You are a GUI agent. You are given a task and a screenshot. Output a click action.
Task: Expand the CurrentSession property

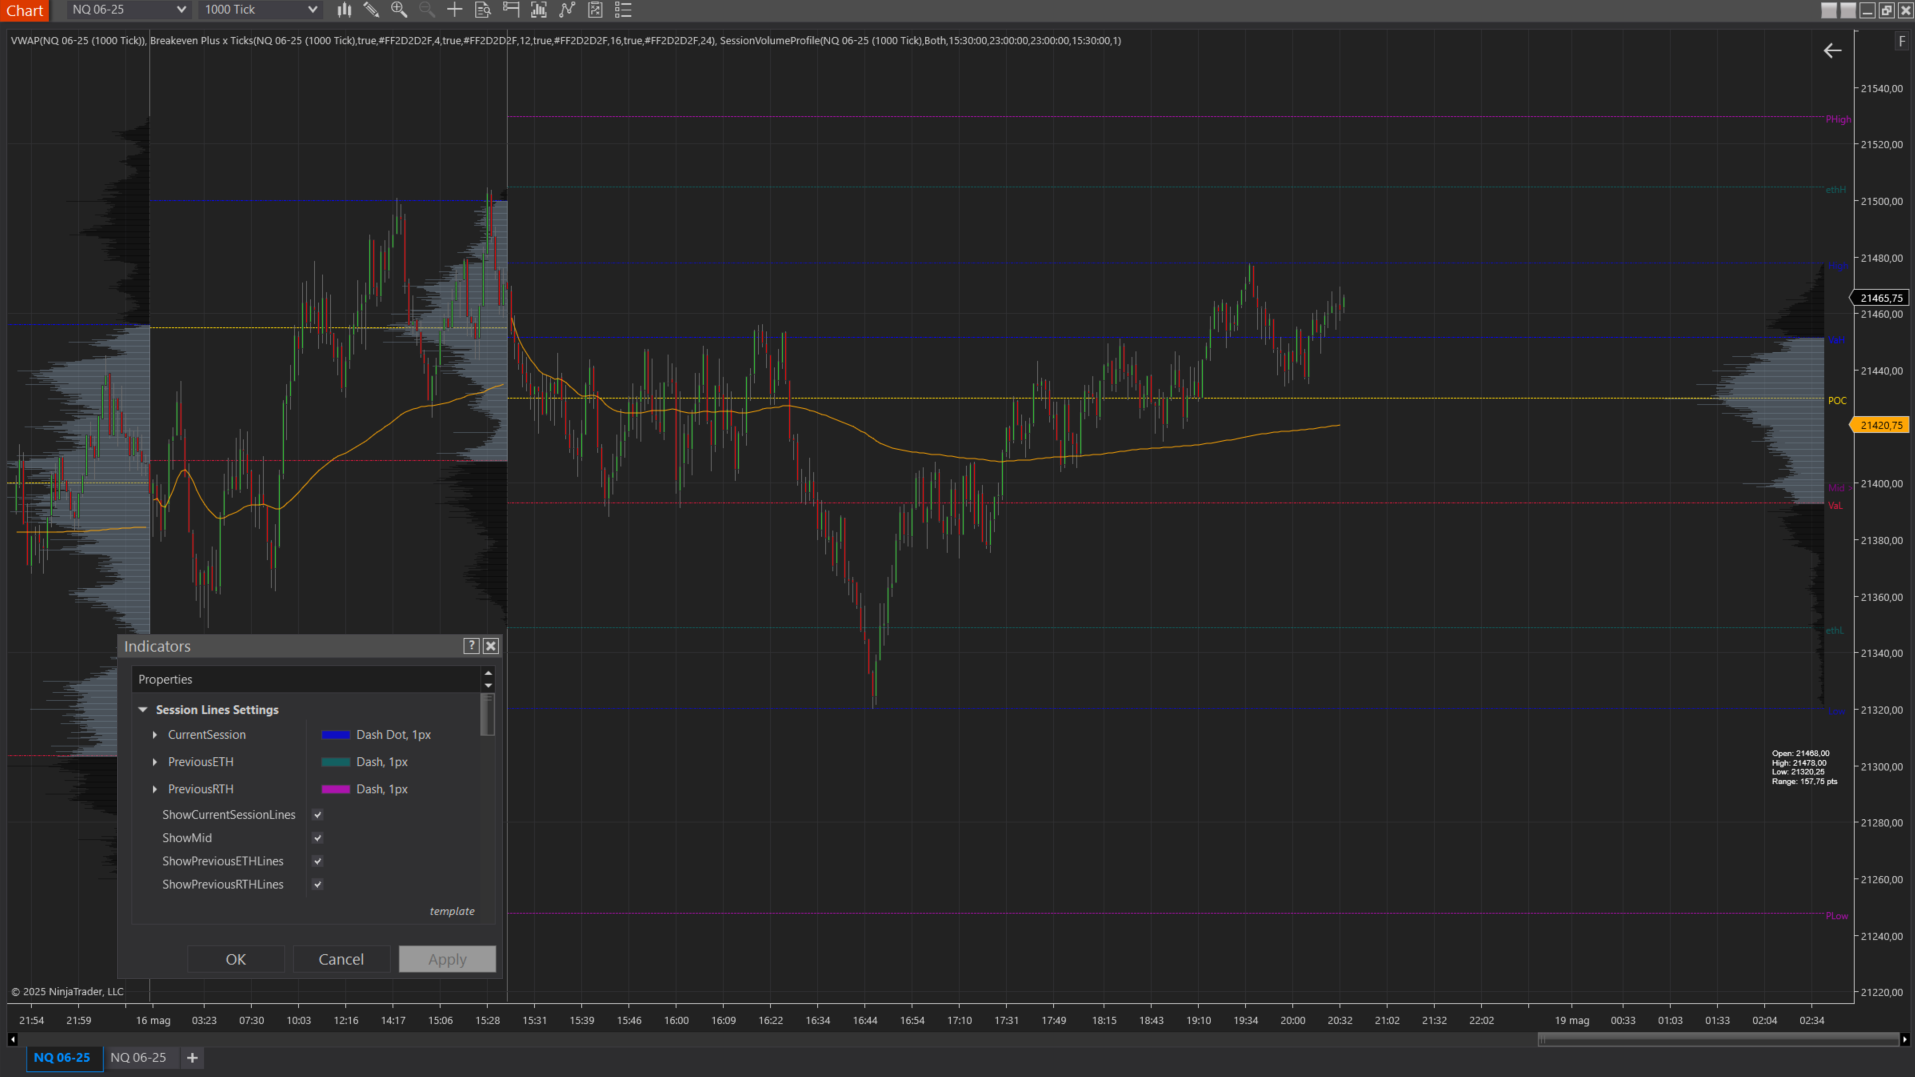coord(155,734)
